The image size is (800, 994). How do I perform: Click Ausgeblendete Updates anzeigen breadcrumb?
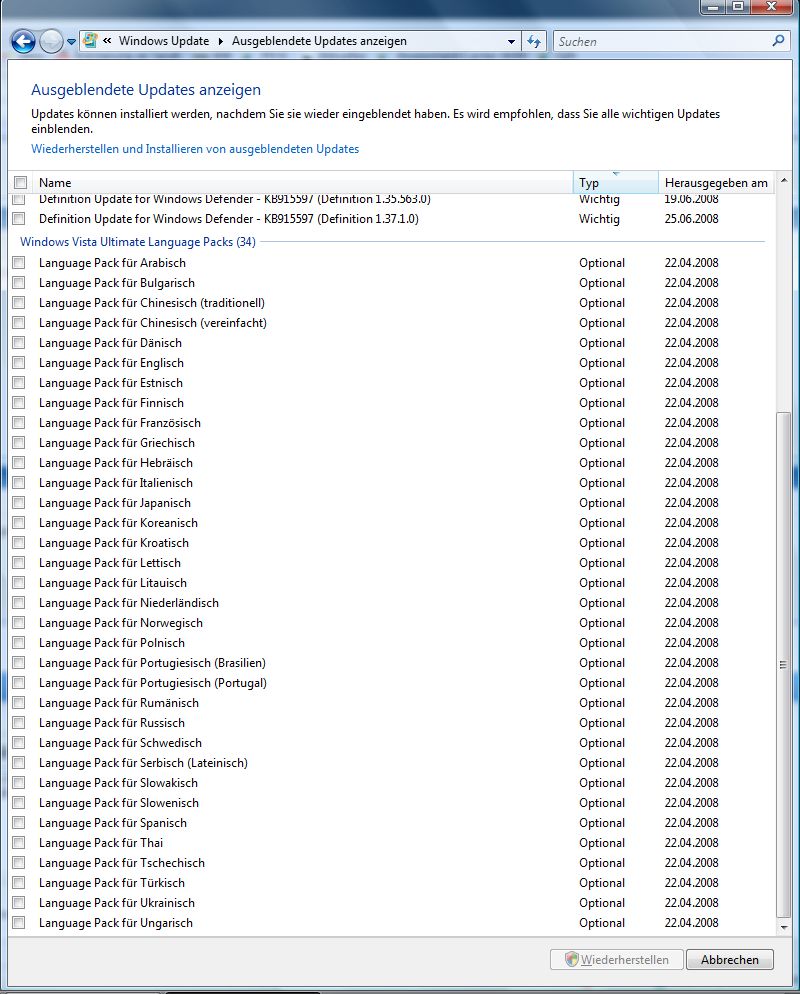click(319, 41)
